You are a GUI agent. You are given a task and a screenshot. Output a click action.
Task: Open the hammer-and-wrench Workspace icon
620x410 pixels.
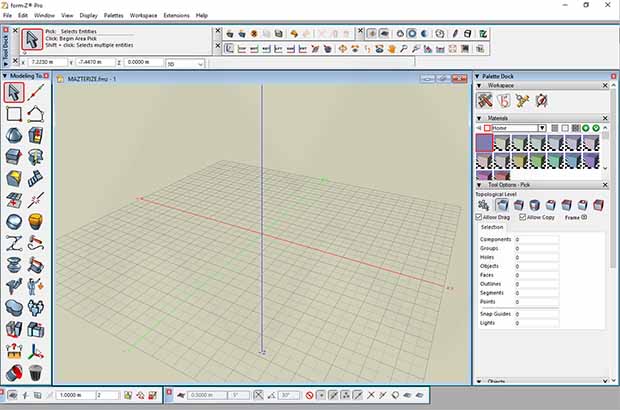click(x=484, y=101)
